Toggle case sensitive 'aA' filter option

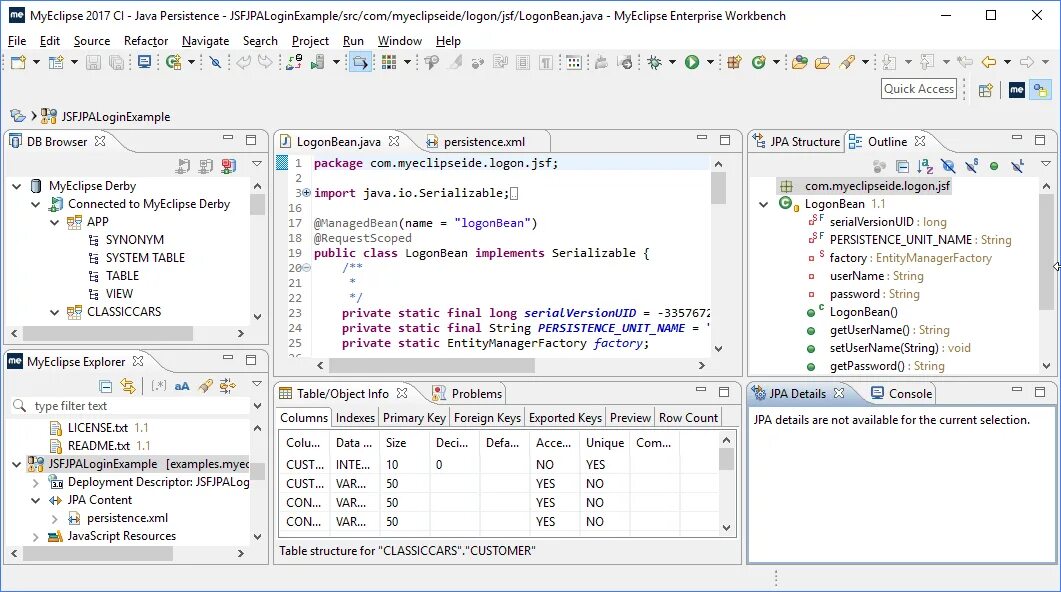[182, 386]
